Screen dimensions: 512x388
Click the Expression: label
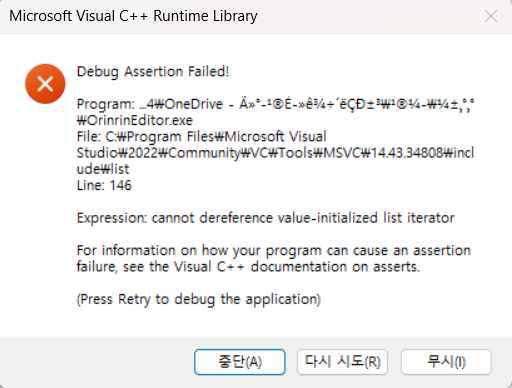point(112,218)
